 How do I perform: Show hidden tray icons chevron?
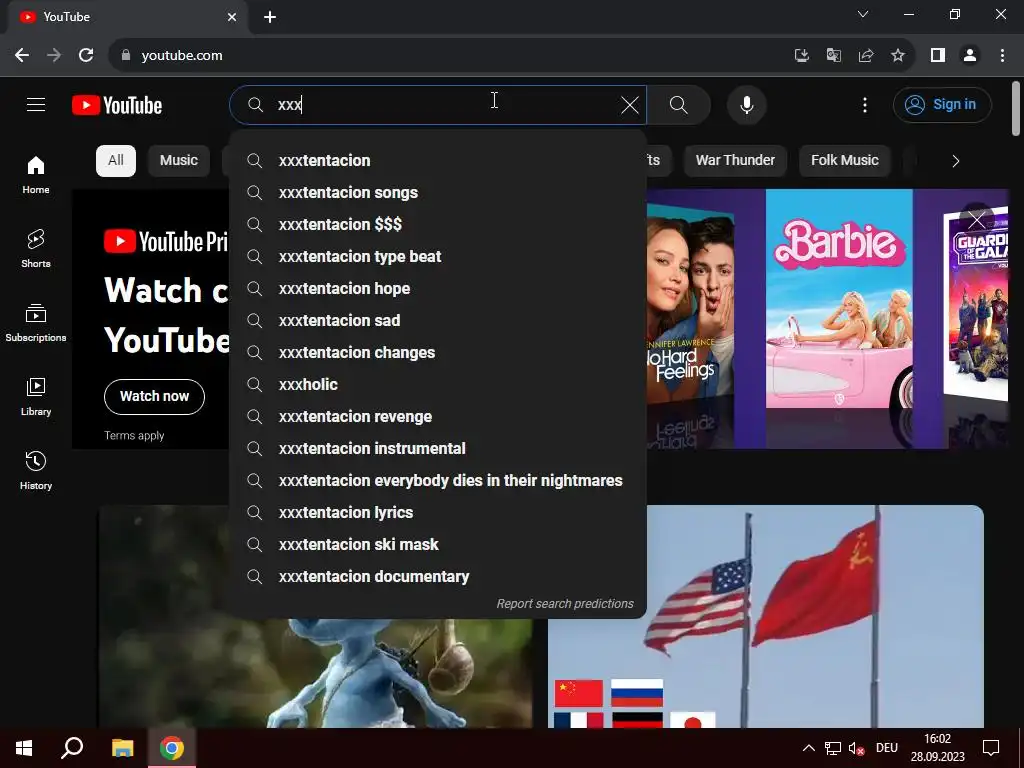point(808,748)
